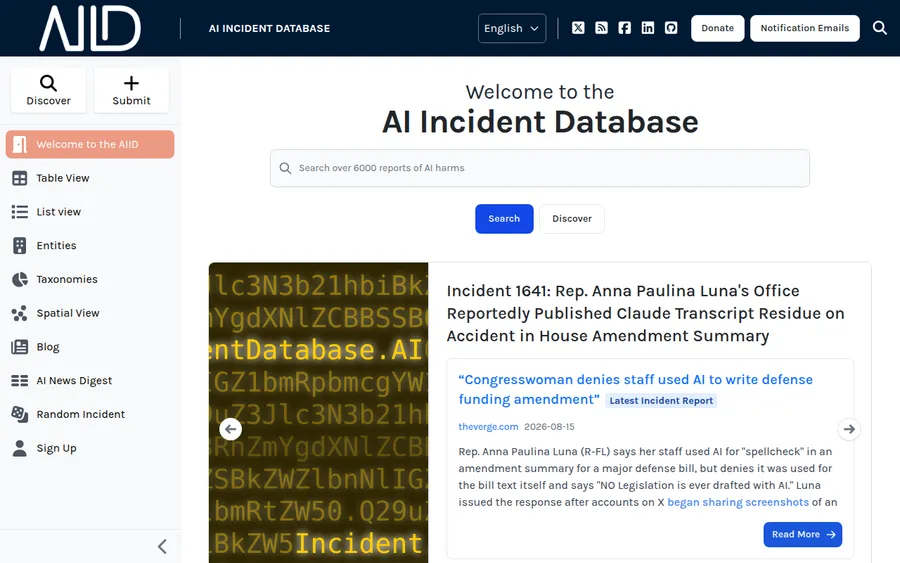Viewport: 900px width, 563px height.
Task: Click the Sign Up person icon
Action: click(20, 448)
